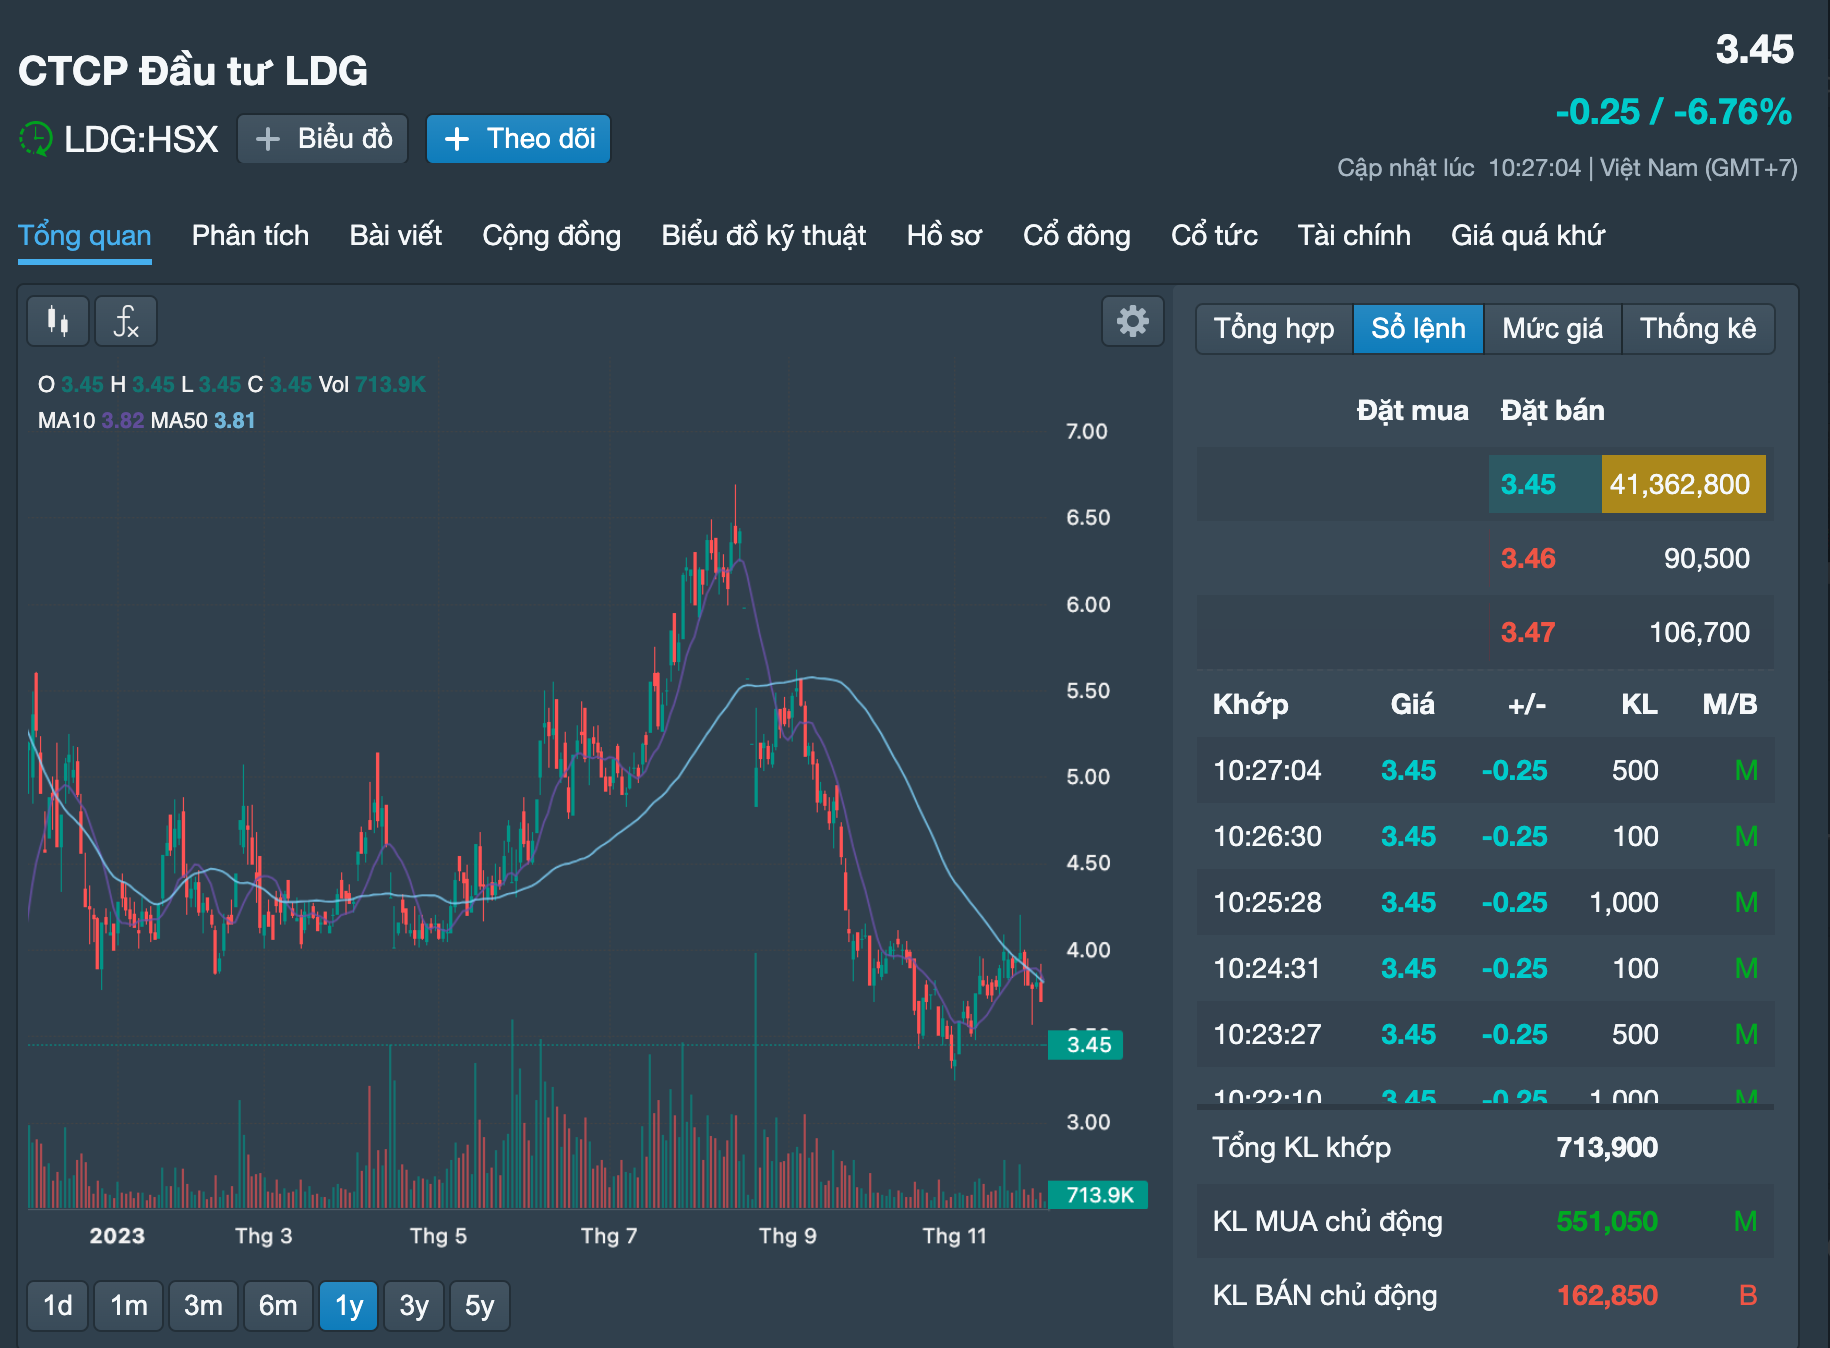
Task: Open the Giá quá khứ tab
Action: tap(1527, 236)
